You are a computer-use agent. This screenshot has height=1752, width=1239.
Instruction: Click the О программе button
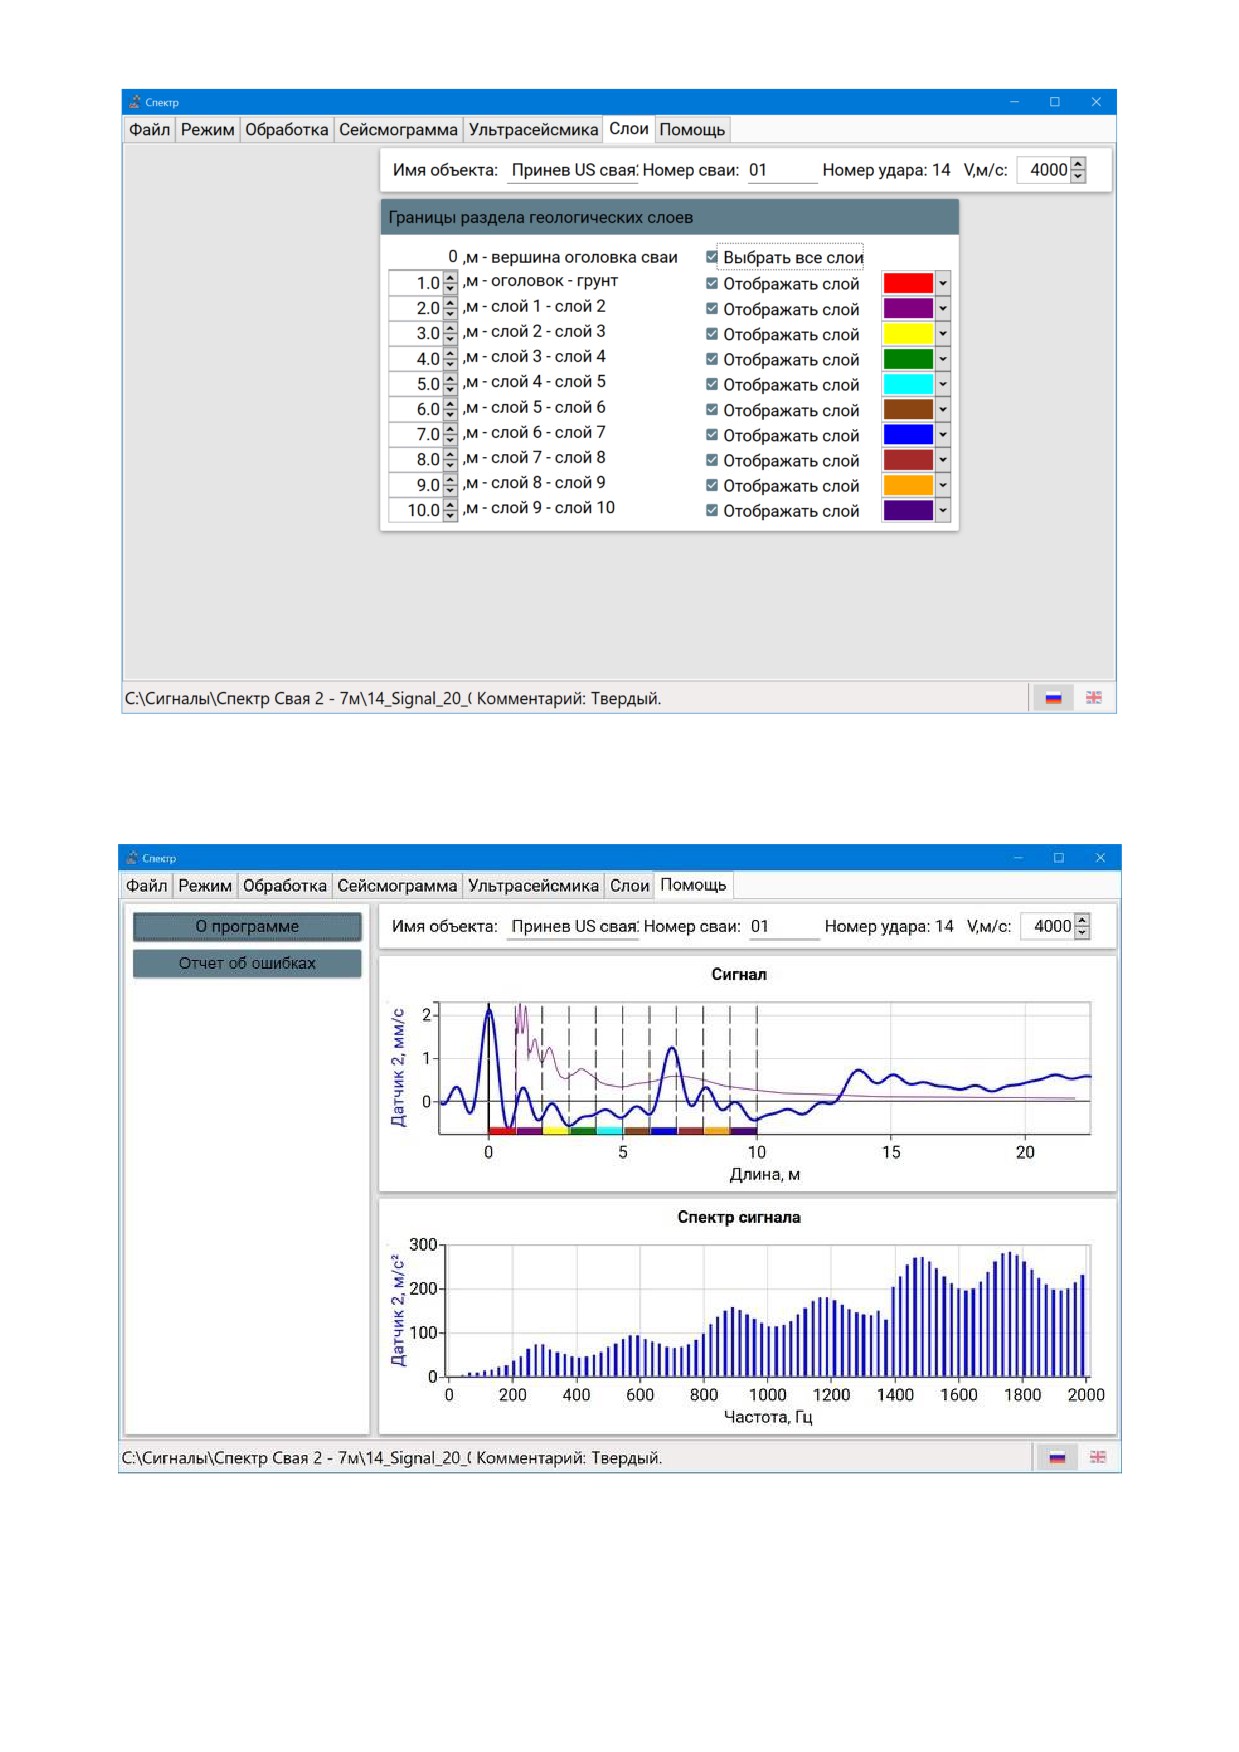click(x=247, y=927)
